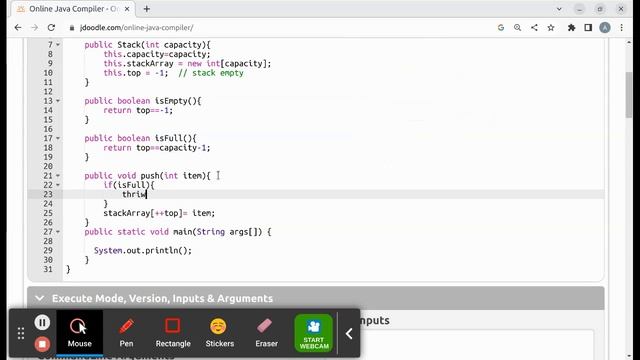The image size is (640, 360).
Task: Click 'this.capacity=capacity;' on line 8
Action: click(157, 54)
